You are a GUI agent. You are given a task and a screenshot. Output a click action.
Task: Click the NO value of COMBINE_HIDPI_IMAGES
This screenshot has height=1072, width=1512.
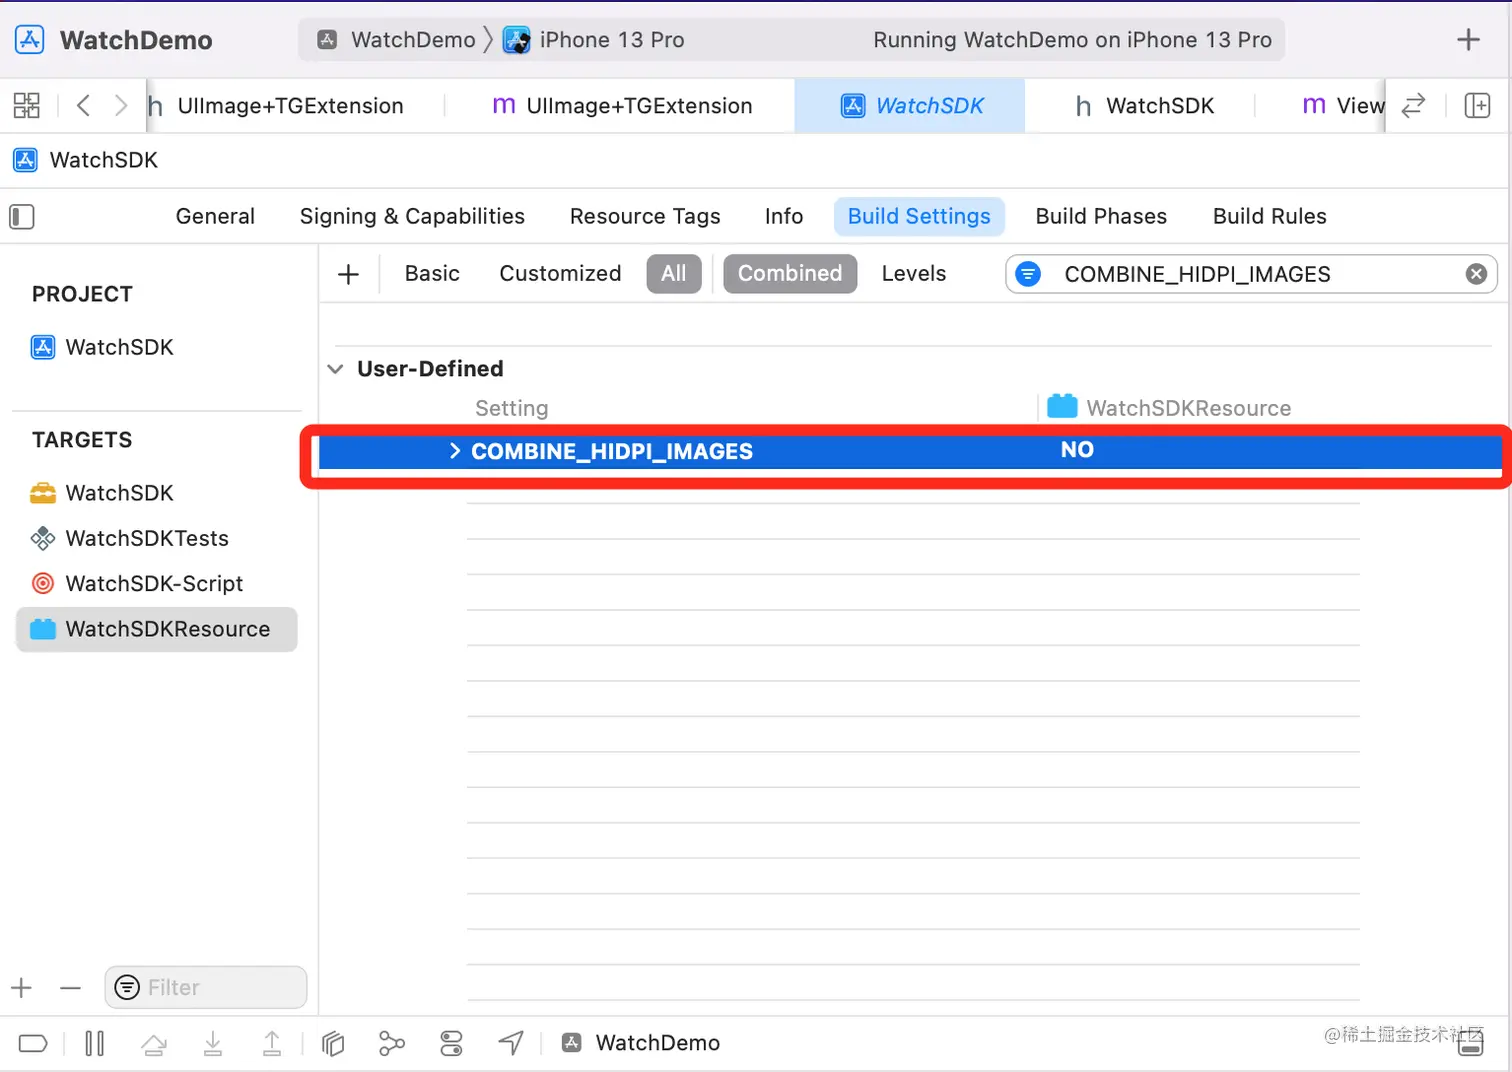pyautogui.click(x=1077, y=450)
